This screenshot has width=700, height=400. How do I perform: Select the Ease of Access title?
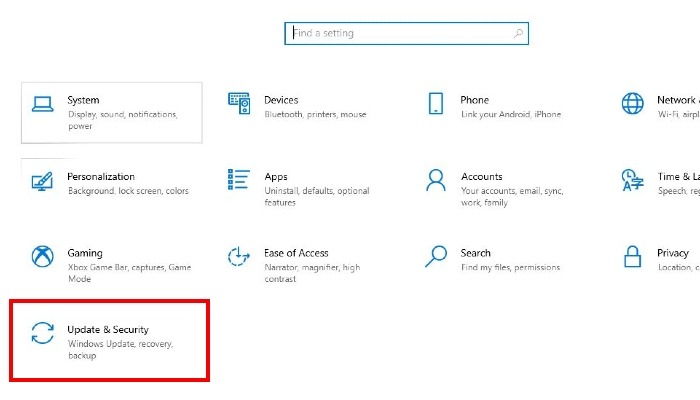(296, 253)
